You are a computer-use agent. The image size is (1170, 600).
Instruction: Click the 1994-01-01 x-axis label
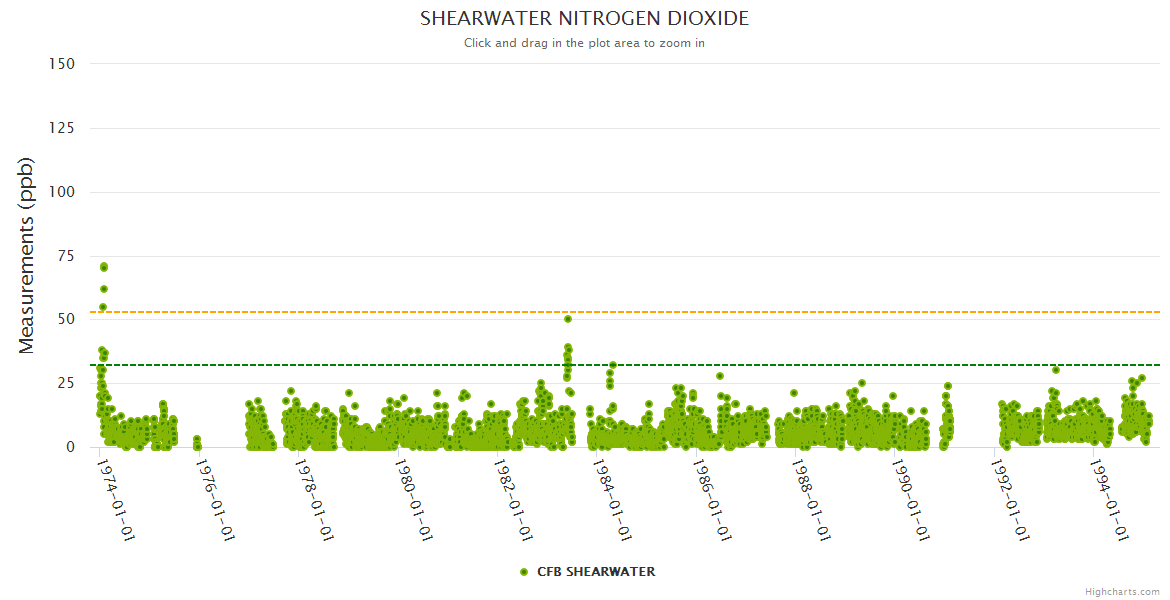[x=1108, y=500]
